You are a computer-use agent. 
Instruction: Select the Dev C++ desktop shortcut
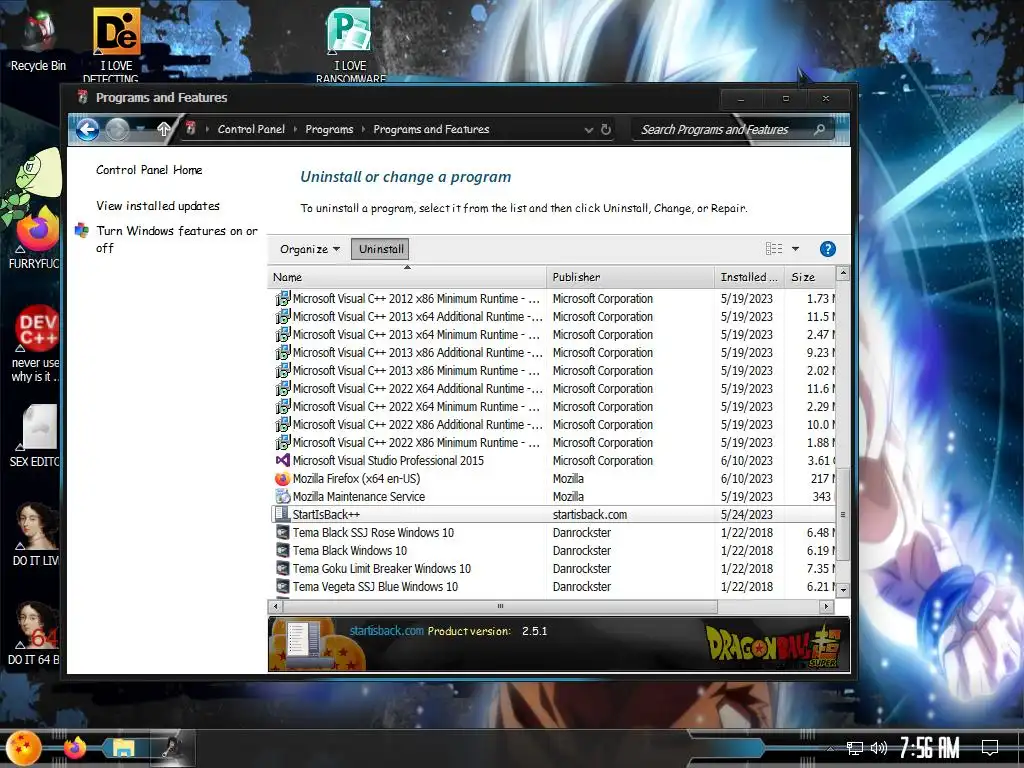click(36, 344)
